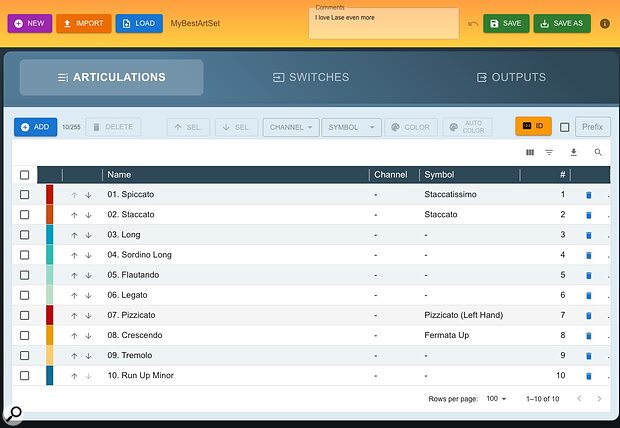620x428 pixels.
Task: Open the CHANNEL dropdown
Action: (290, 127)
